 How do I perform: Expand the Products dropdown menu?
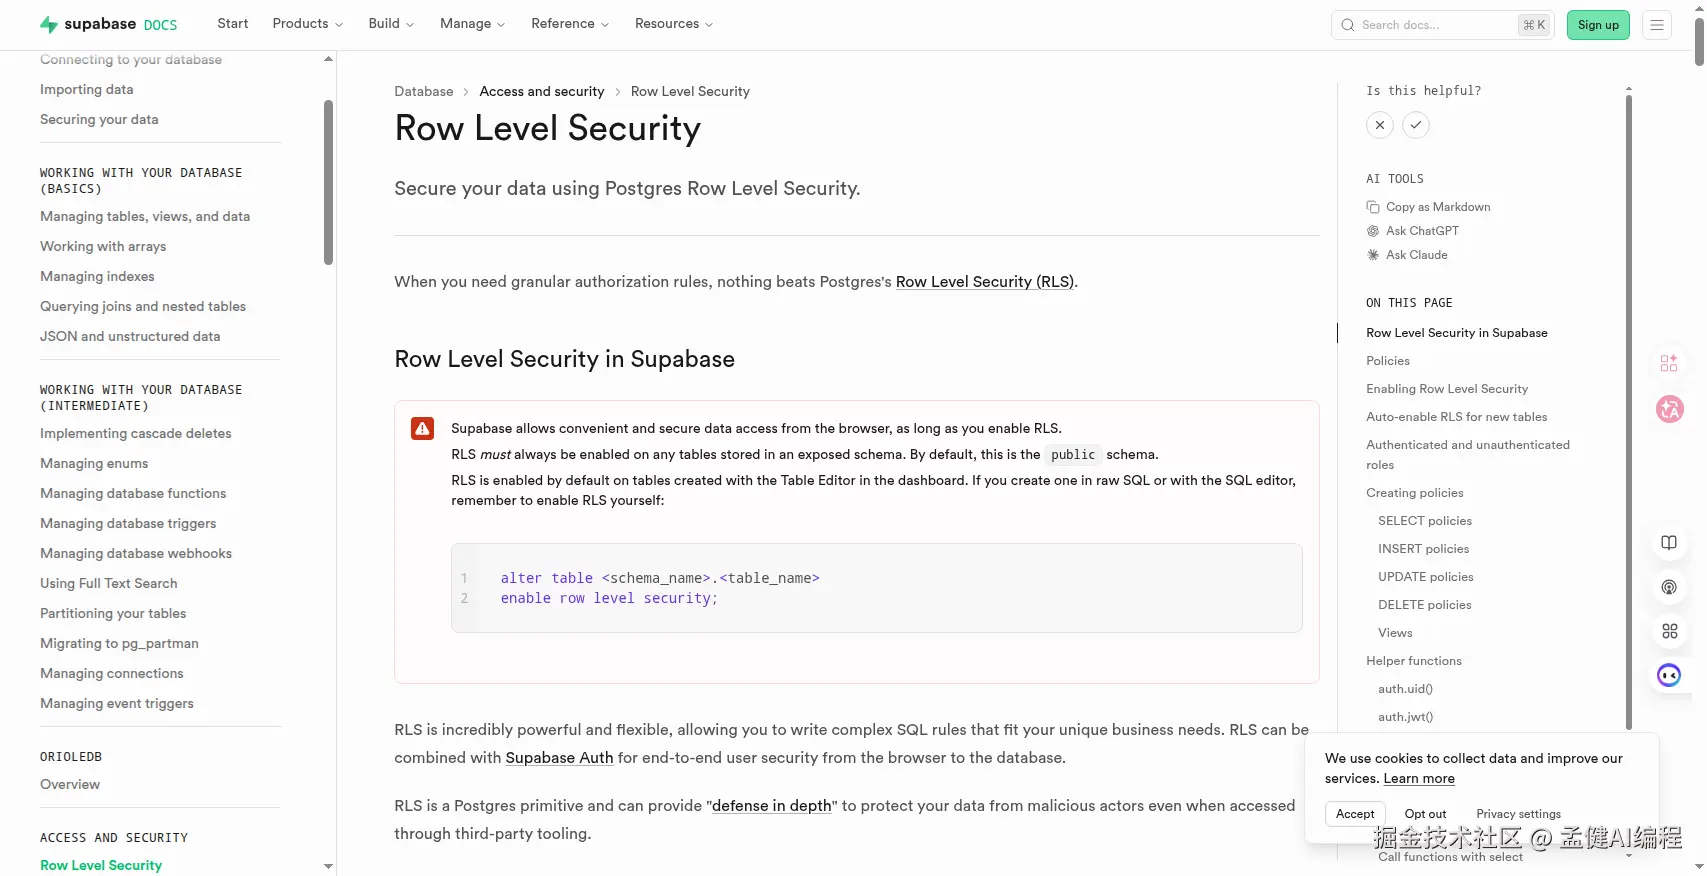[307, 24]
